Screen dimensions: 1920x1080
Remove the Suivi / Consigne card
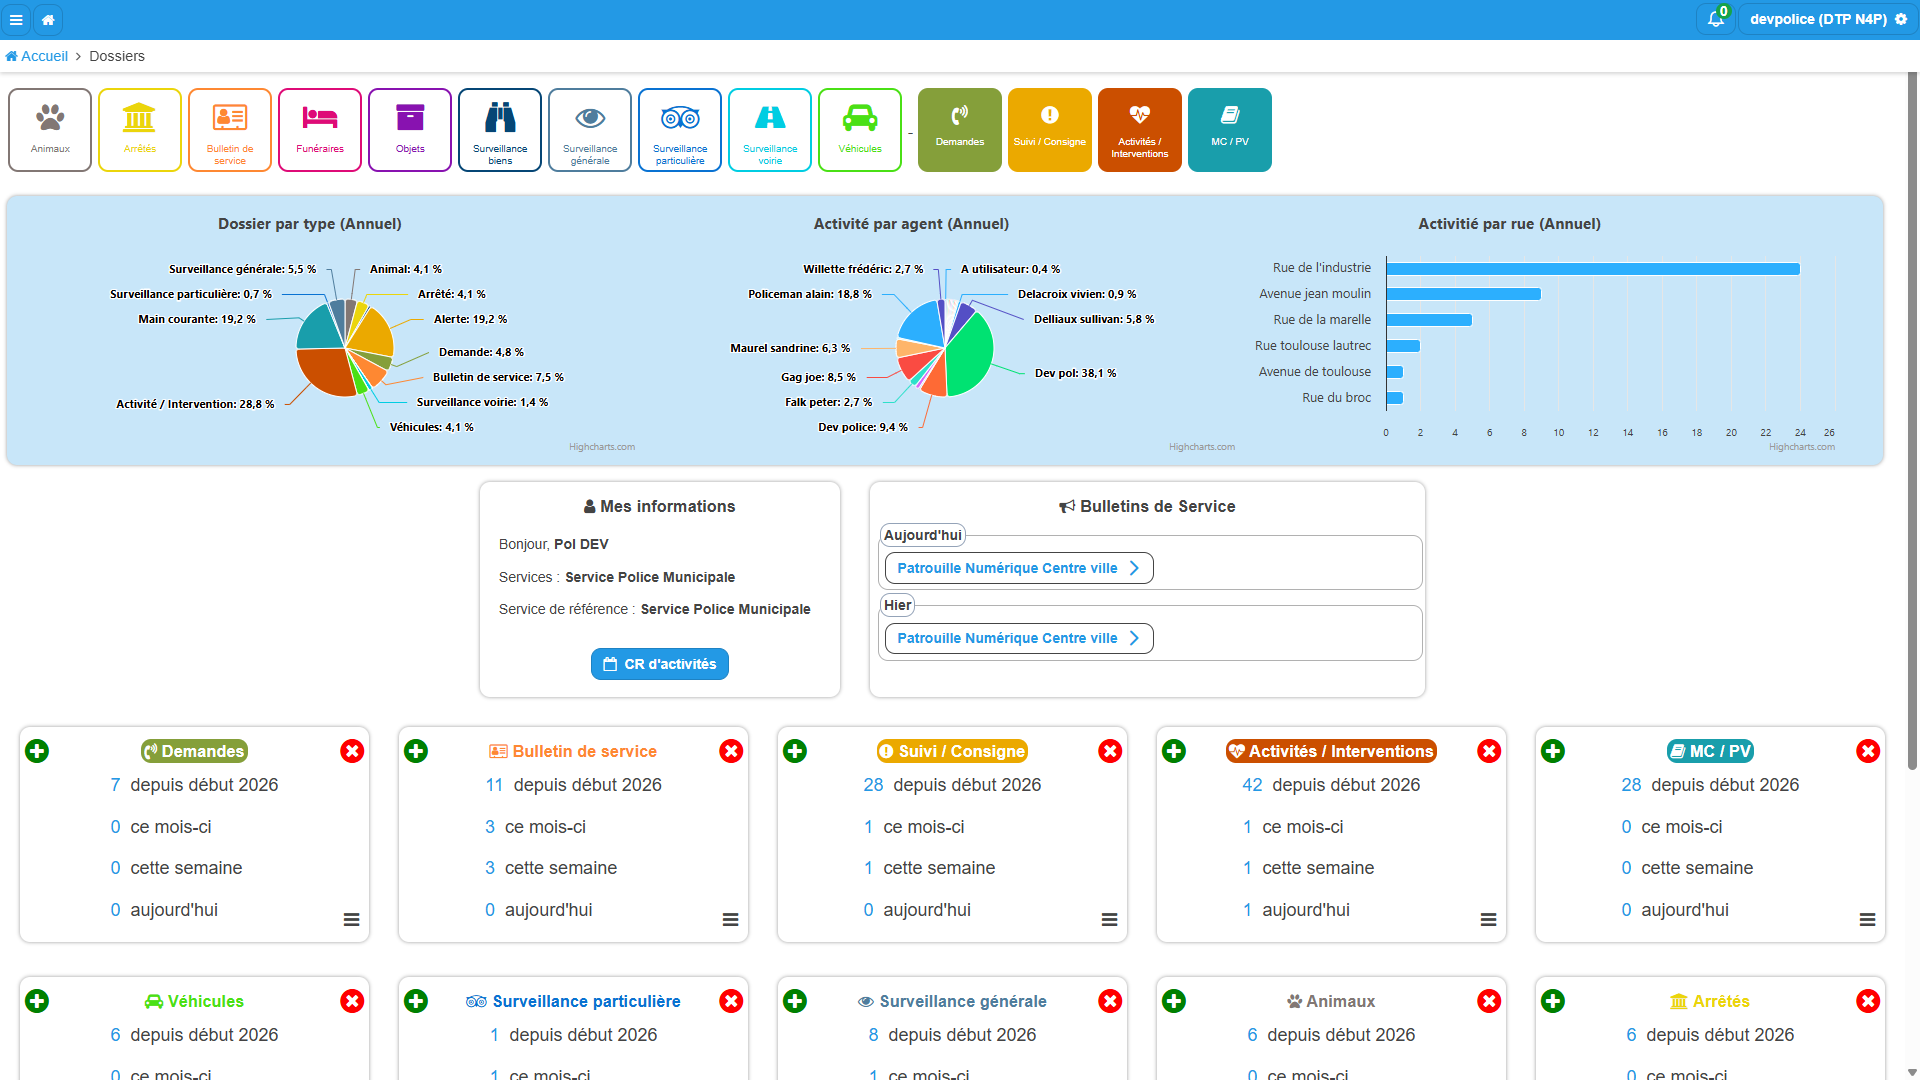[1110, 751]
